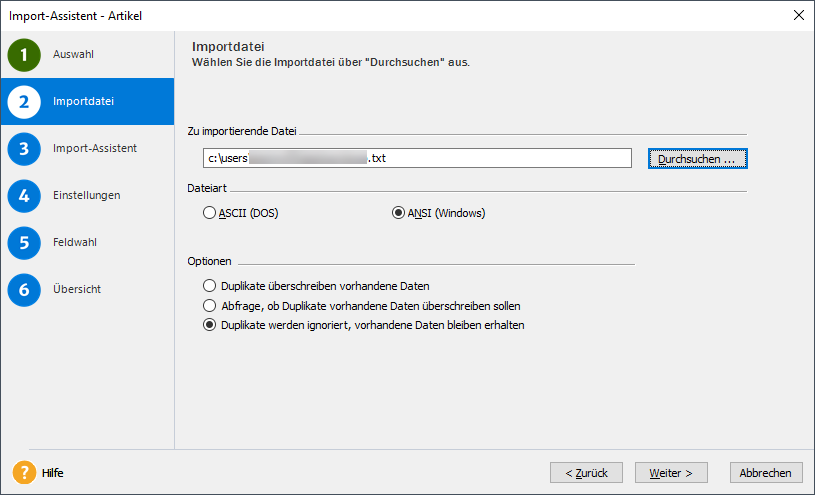The height and width of the screenshot is (495, 815).
Task: Click the step 6 number icon
Action: [24, 289]
